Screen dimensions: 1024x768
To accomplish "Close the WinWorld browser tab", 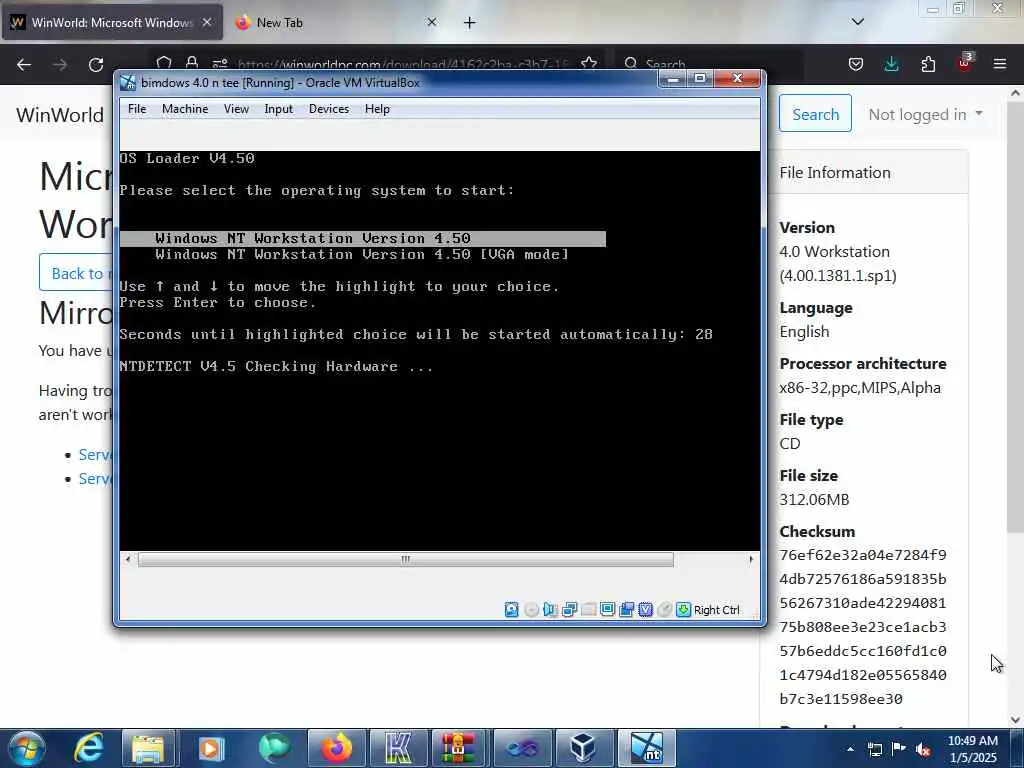I will click(x=206, y=22).
